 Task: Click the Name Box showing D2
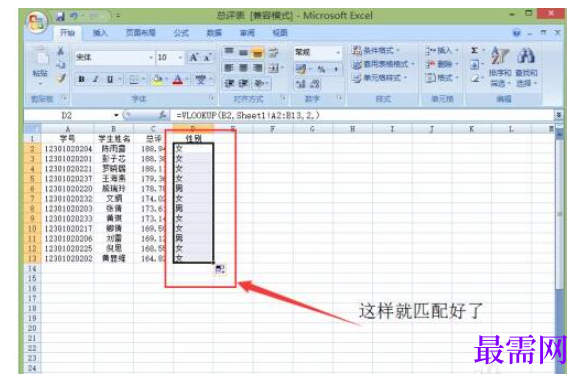click(67, 115)
